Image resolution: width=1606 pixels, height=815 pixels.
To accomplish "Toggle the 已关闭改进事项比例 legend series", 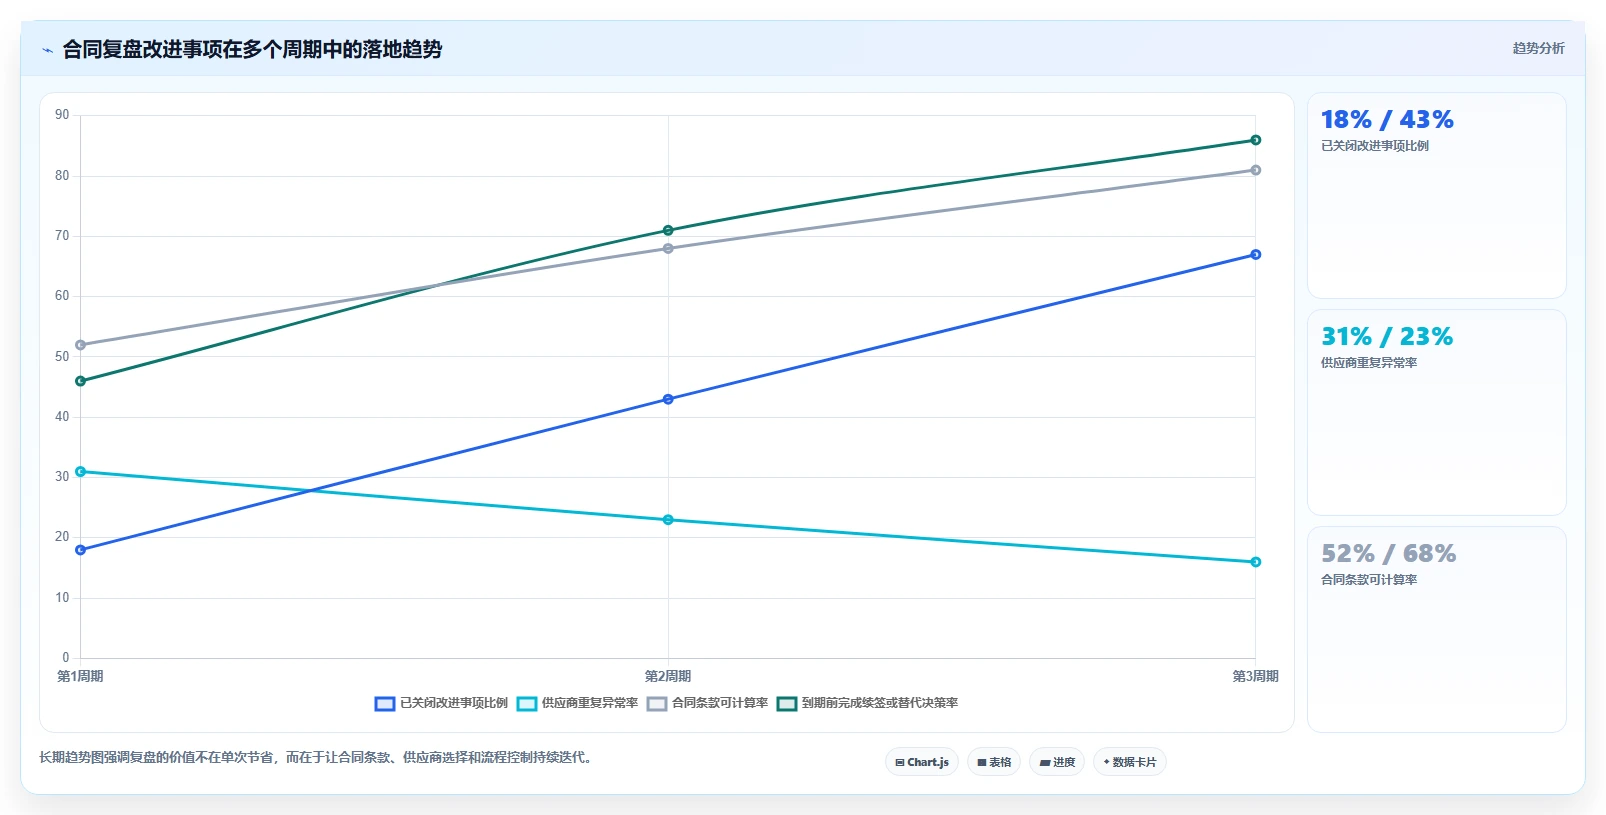I will tap(441, 703).
